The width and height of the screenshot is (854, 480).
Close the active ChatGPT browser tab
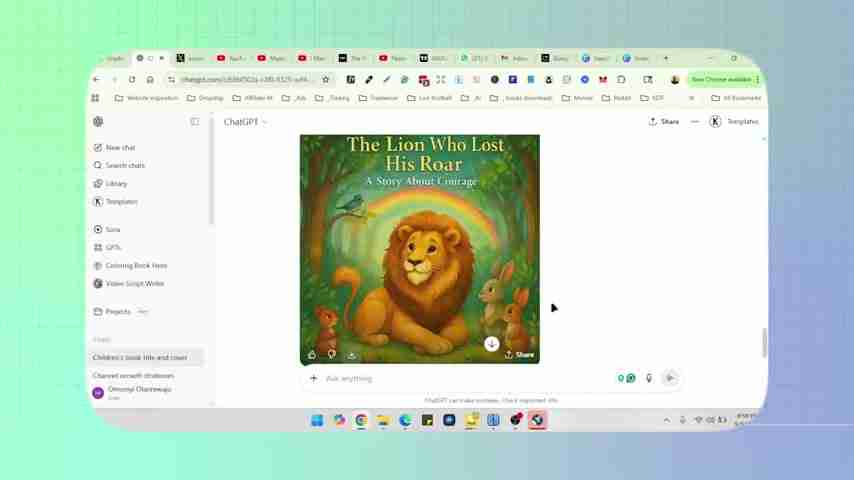pyautogui.click(x=162, y=58)
